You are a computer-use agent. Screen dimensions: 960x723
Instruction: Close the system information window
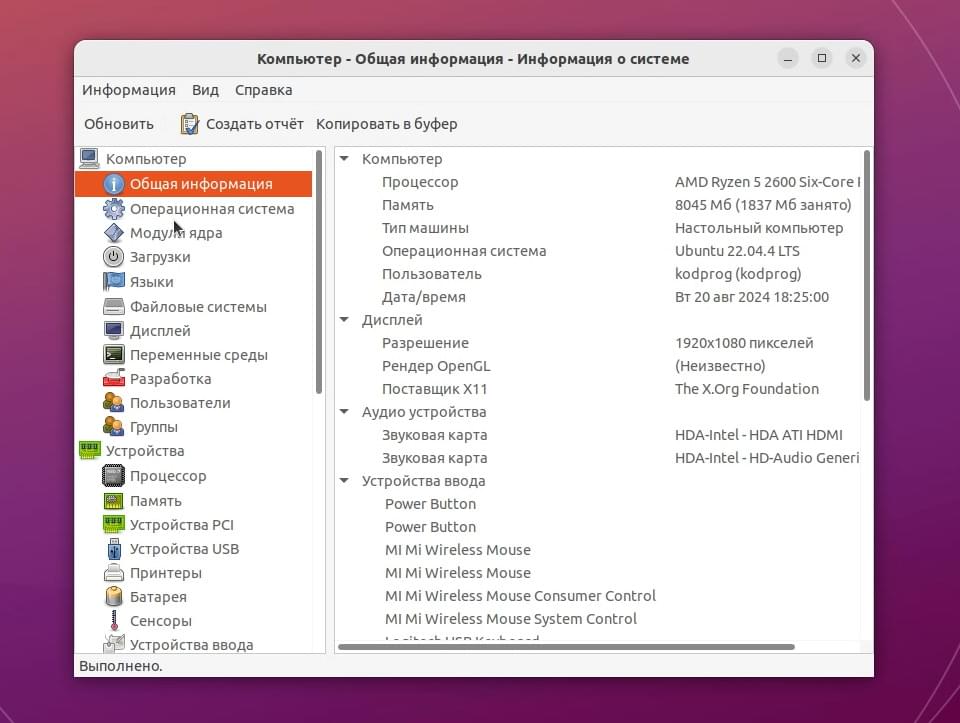[856, 58]
